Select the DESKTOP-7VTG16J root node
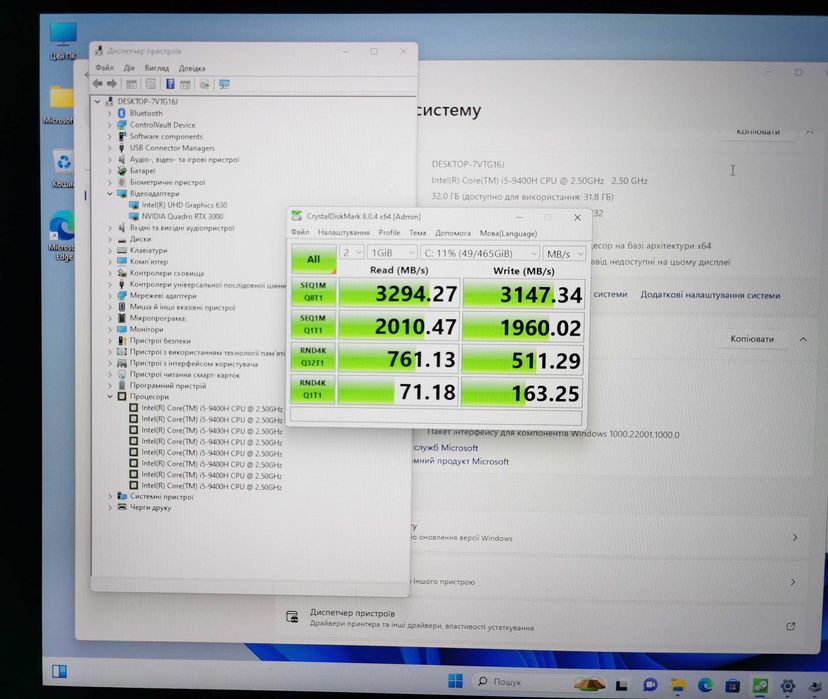 147,101
